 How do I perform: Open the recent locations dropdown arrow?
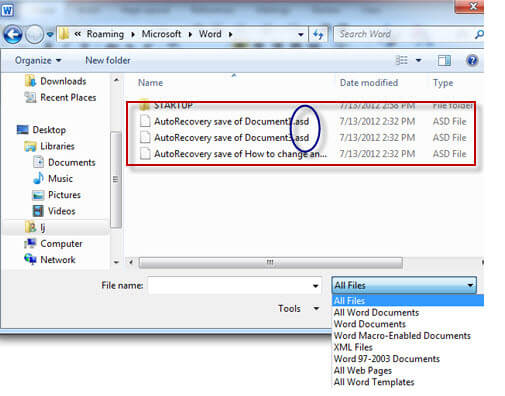(x=50, y=34)
